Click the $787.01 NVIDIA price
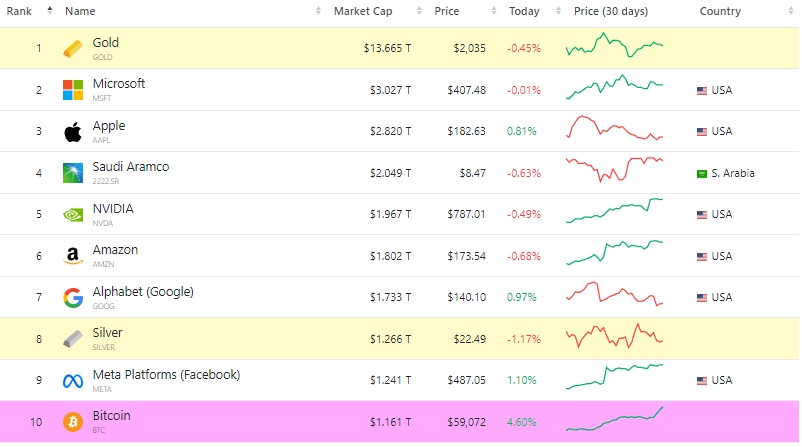This screenshot has height=447, width=802. (466, 214)
